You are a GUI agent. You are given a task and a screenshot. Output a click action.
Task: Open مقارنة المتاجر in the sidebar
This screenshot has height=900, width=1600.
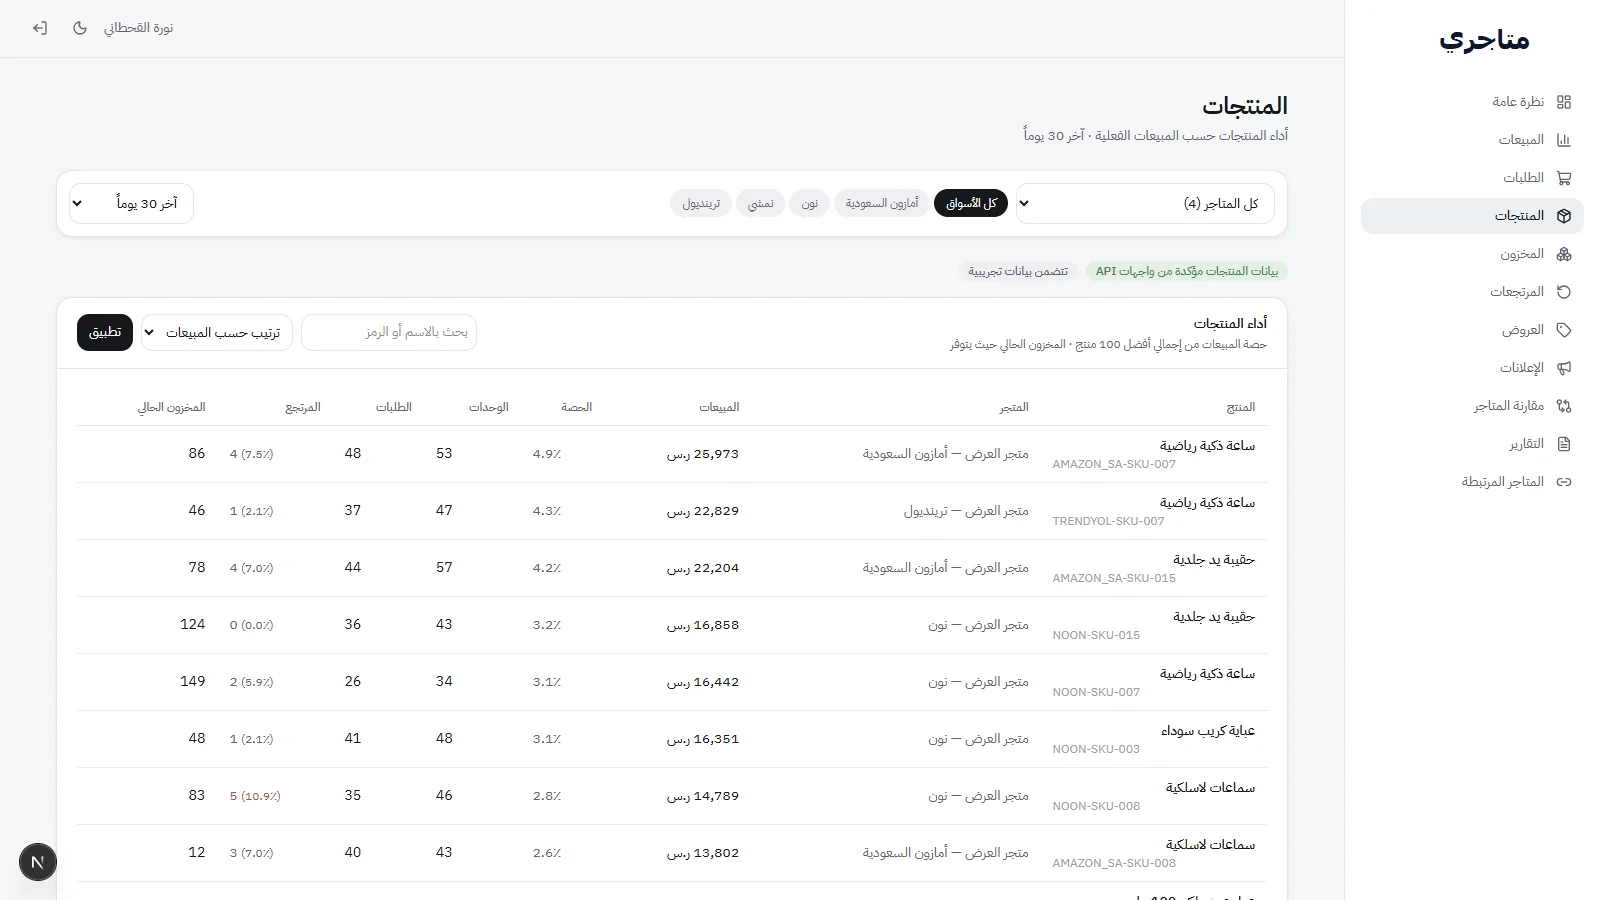[x=1472, y=406]
